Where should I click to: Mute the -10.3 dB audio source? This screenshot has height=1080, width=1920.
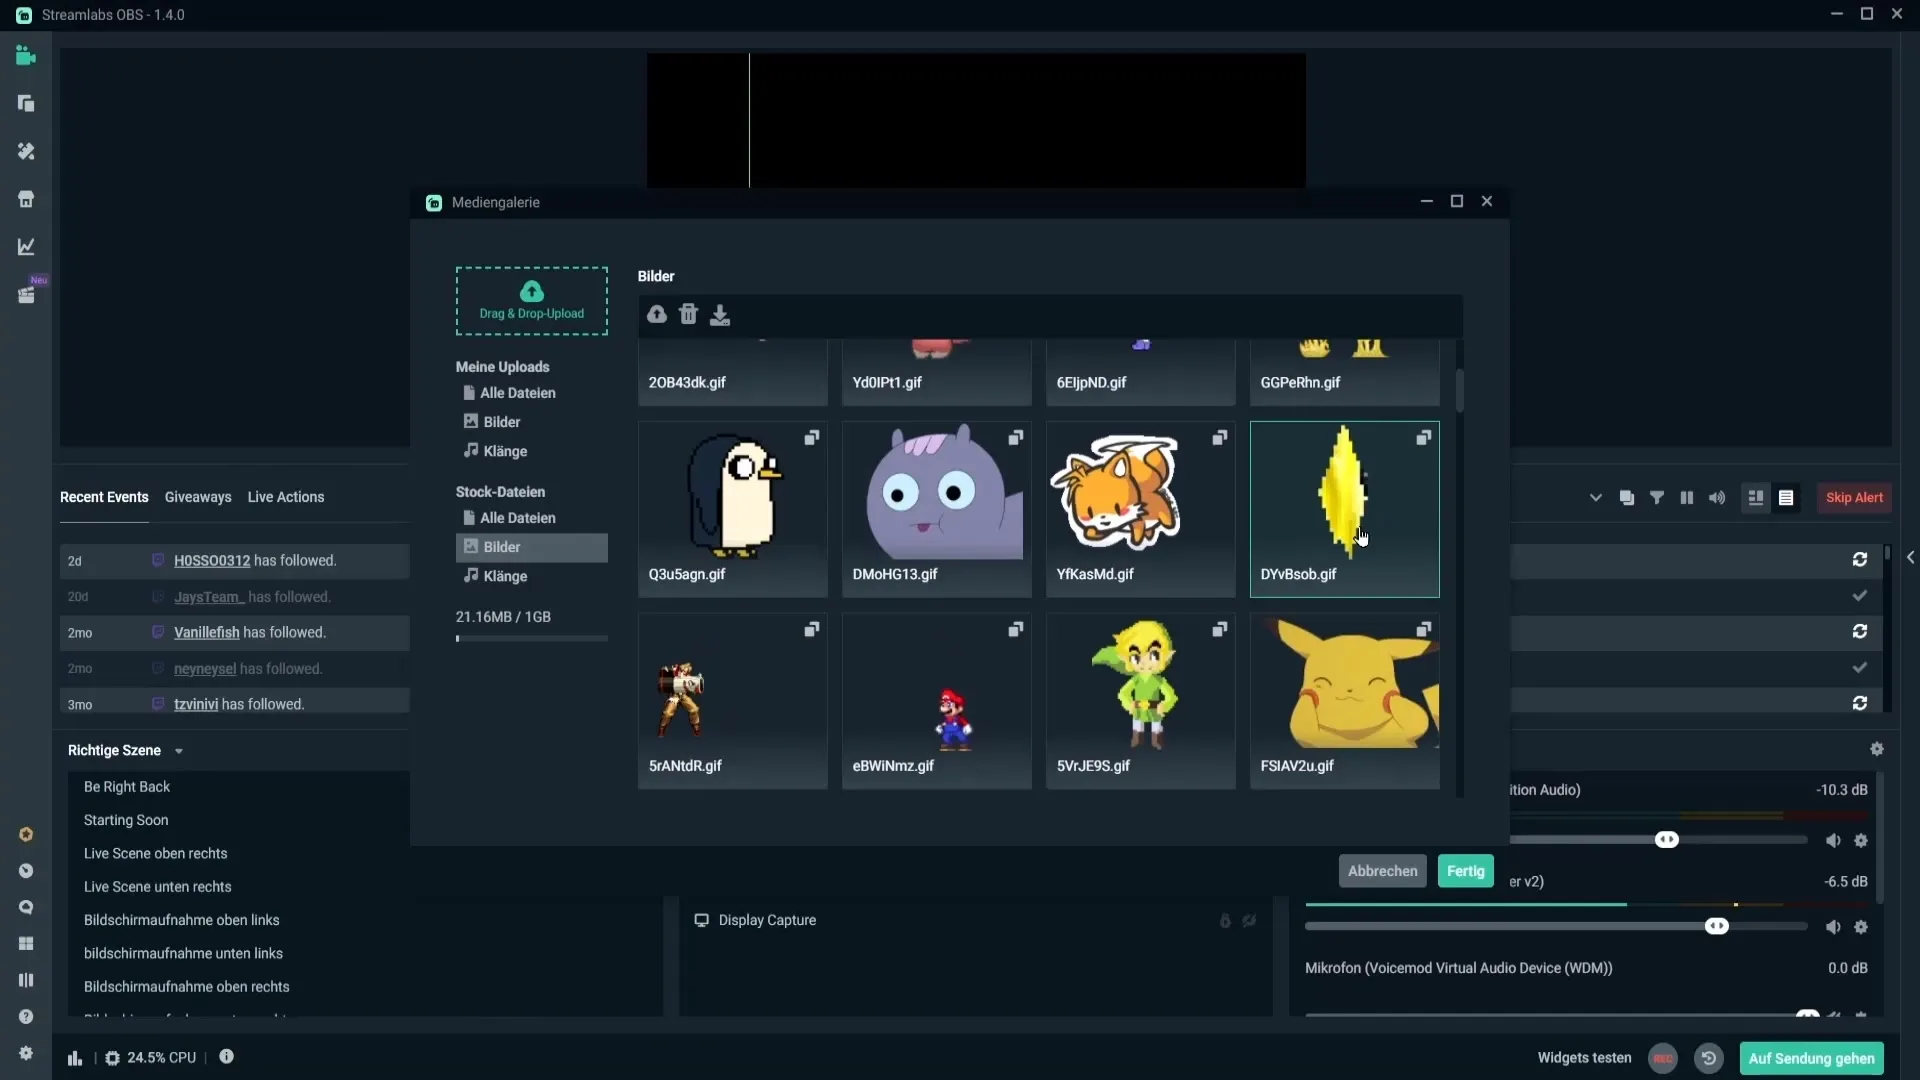pyautogui.click(x=1833, y=841)
